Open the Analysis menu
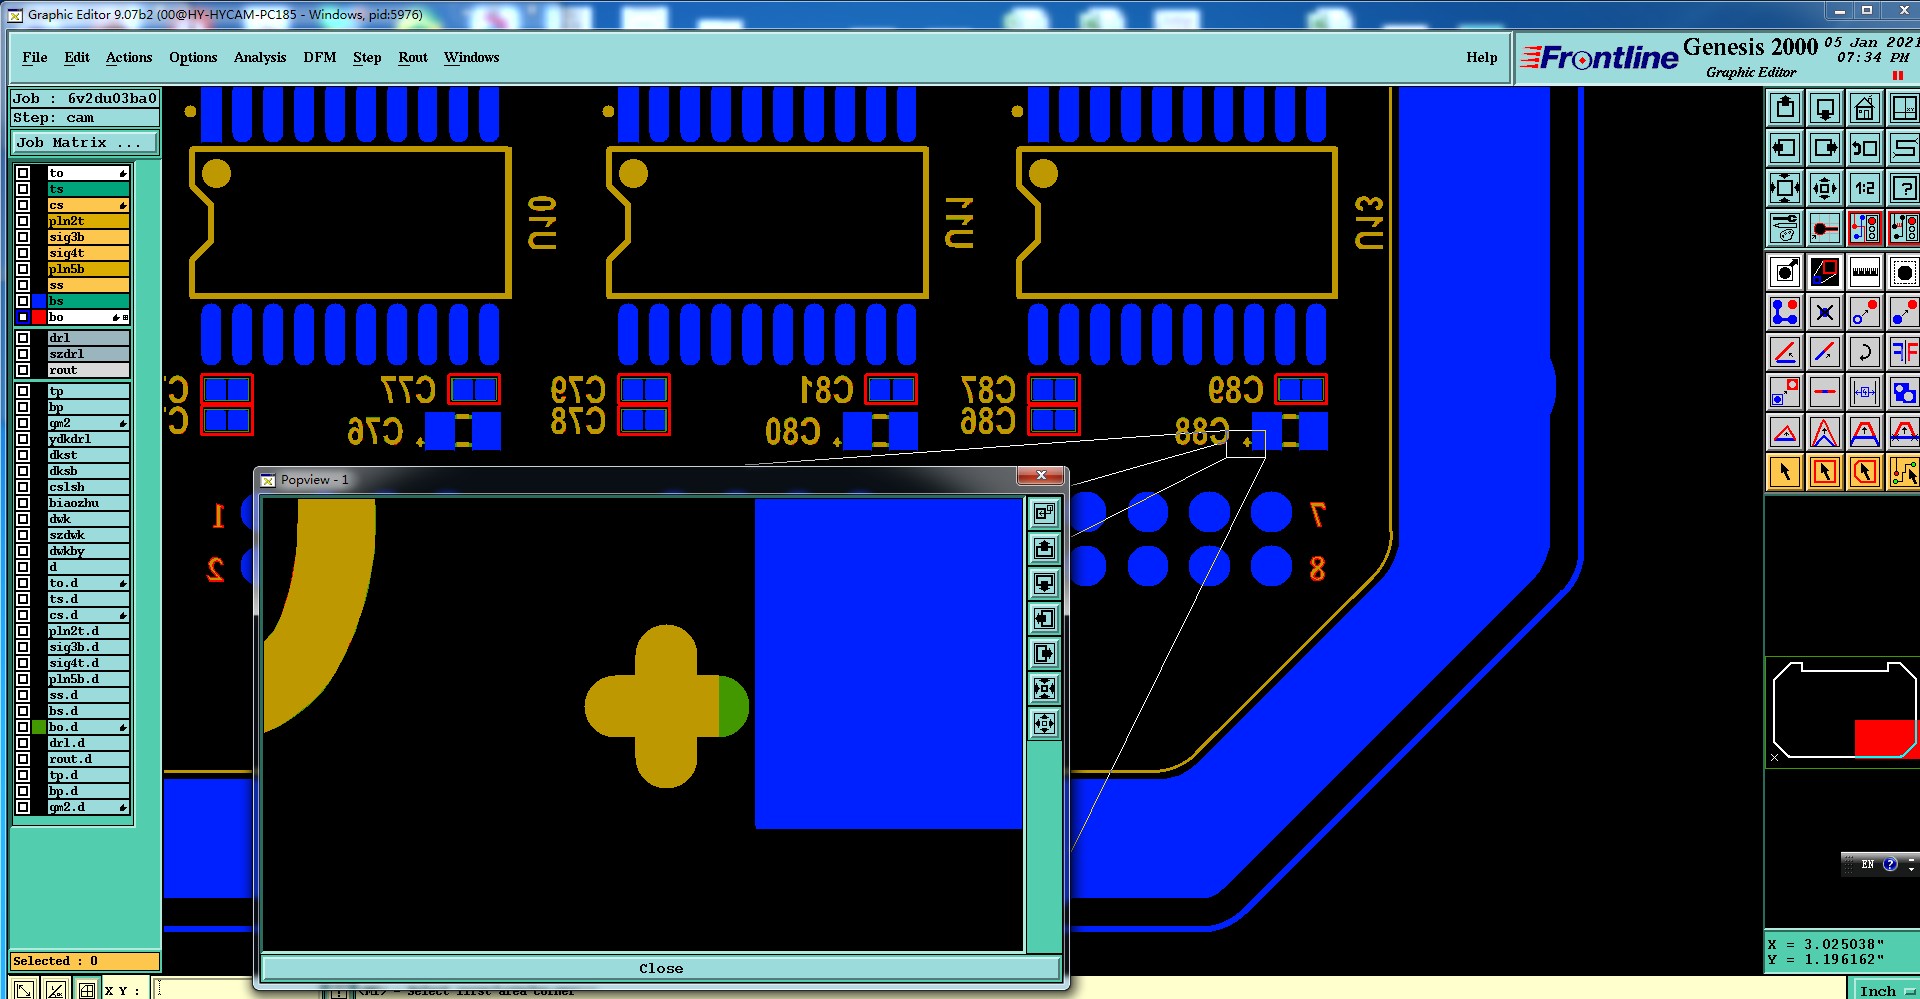Image resolution: width=1920 pixels, height=999 pixels. [260, 57]
